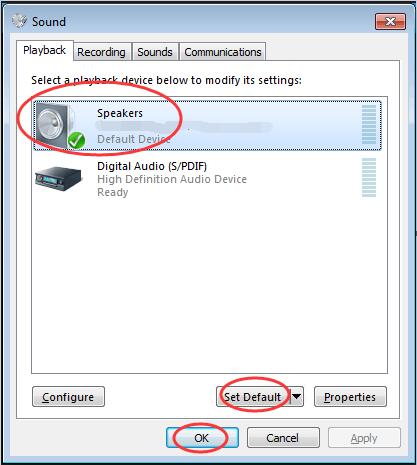The height and width of the screenshot is (465, 417).
Task: Click the Configure button
Action: tap(68, 397)
